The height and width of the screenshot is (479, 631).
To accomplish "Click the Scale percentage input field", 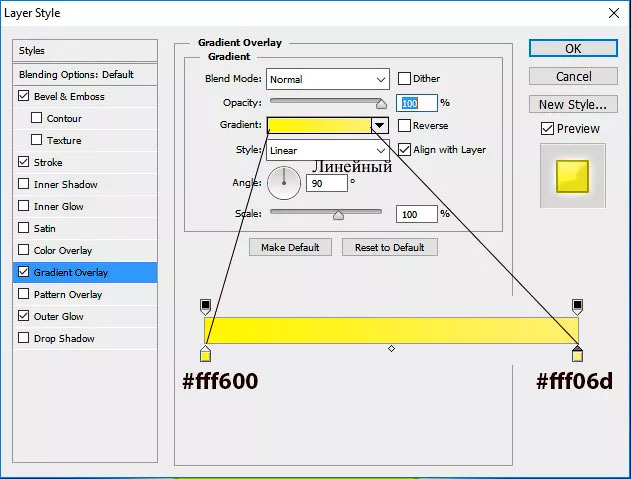I will coord(417,214).
